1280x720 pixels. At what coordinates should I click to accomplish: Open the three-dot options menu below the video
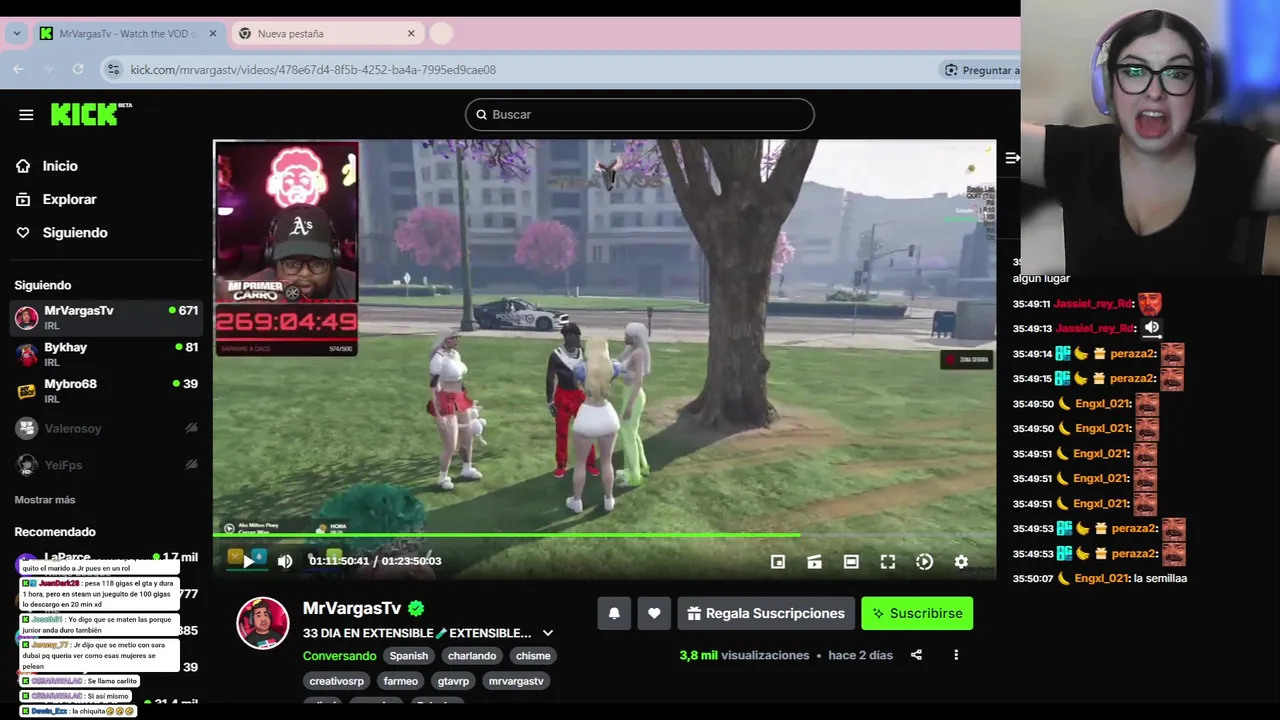(x=956, y=655)
